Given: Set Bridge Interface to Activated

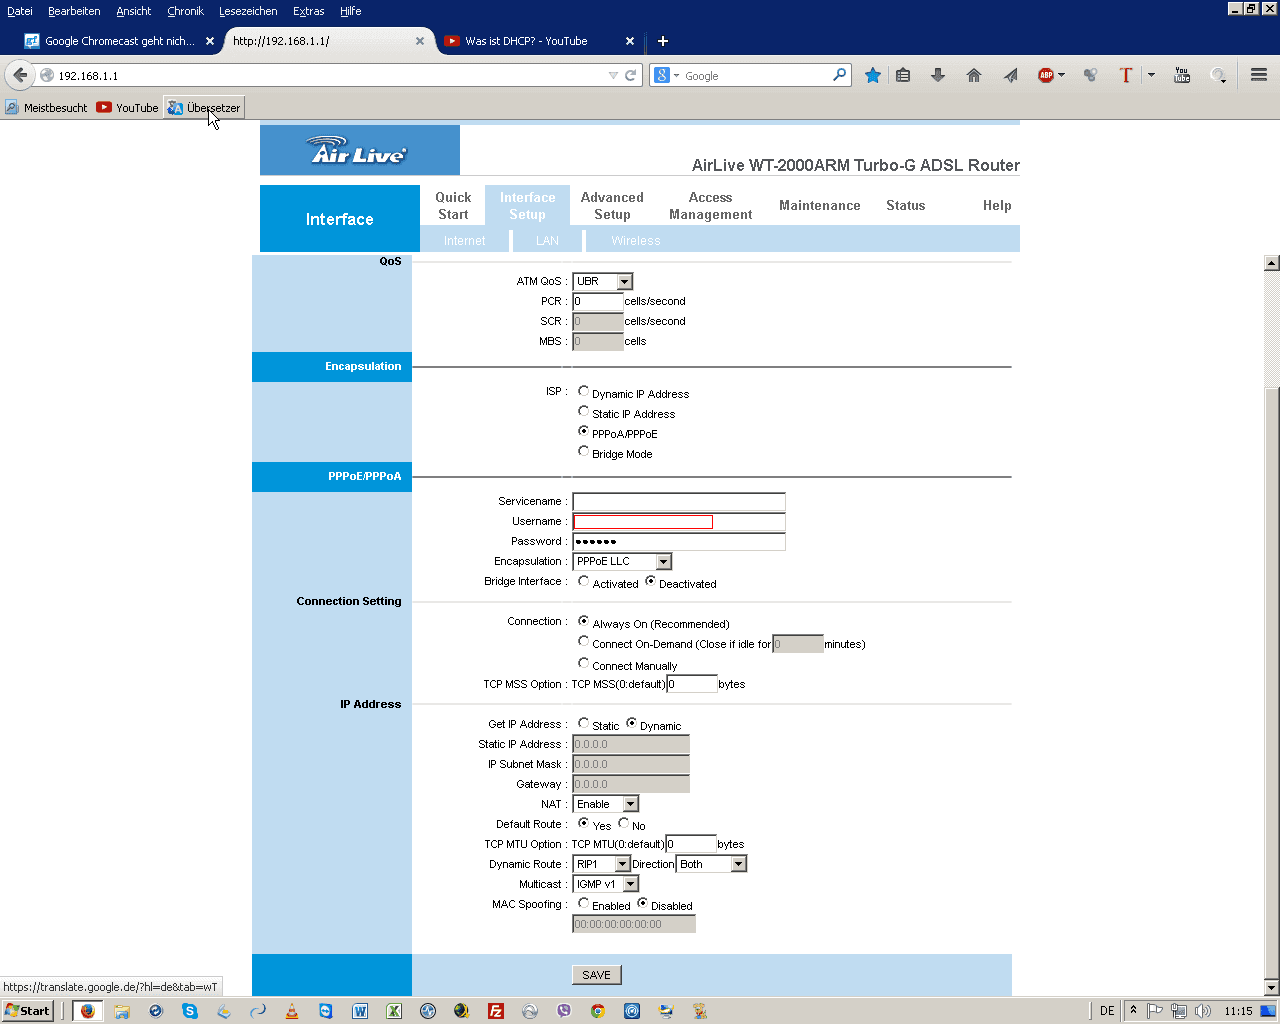Looking at the screenshot, I should 584,582.
